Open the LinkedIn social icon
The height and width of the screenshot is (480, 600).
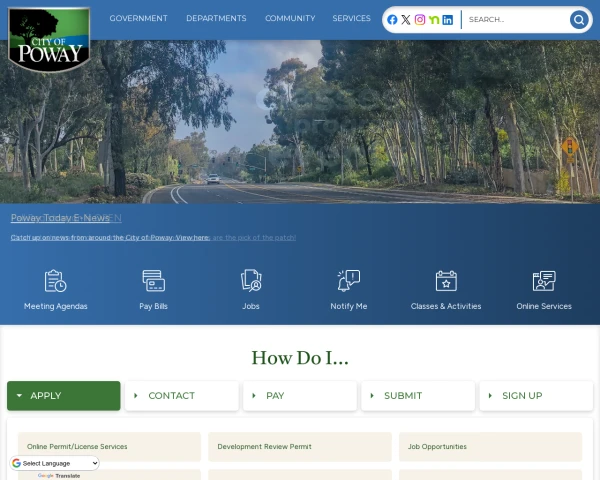pyautogui.click(x=447, y=20)
